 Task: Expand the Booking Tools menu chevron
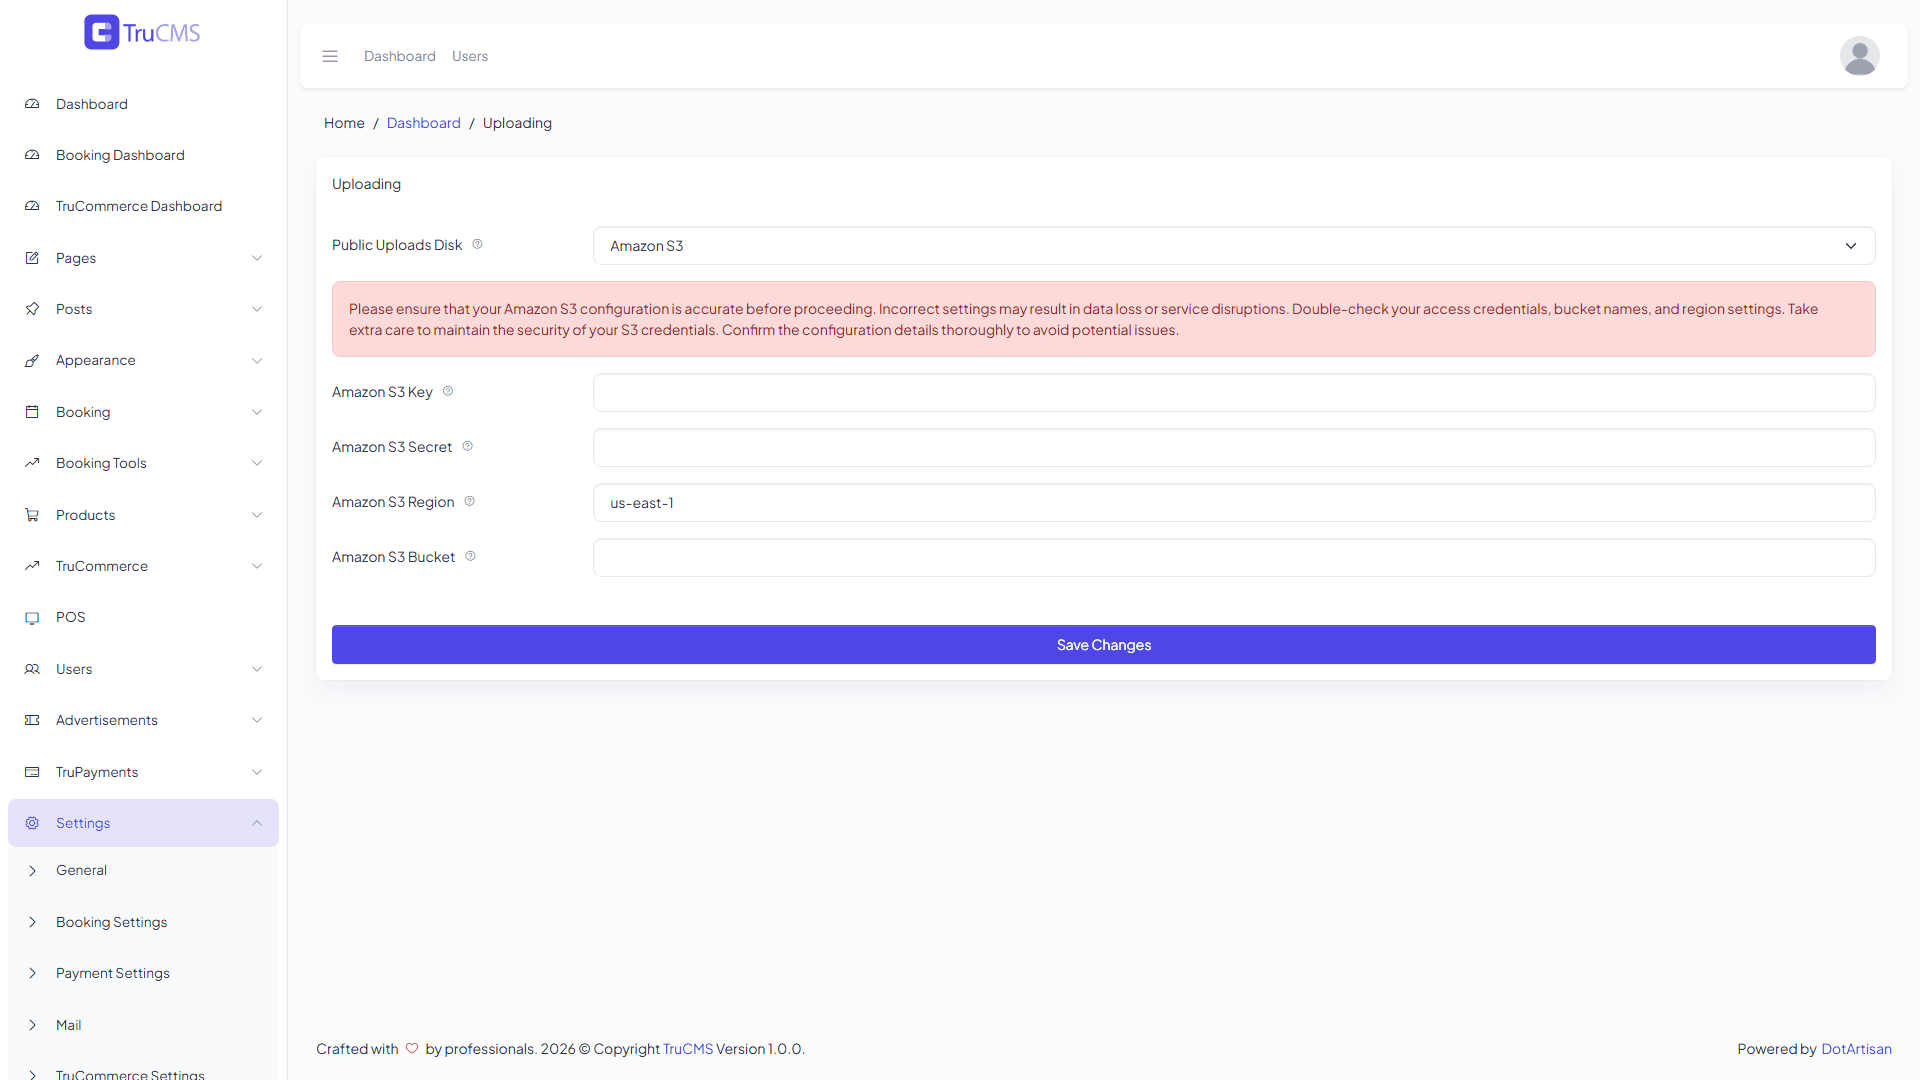[x=257, y=463]
